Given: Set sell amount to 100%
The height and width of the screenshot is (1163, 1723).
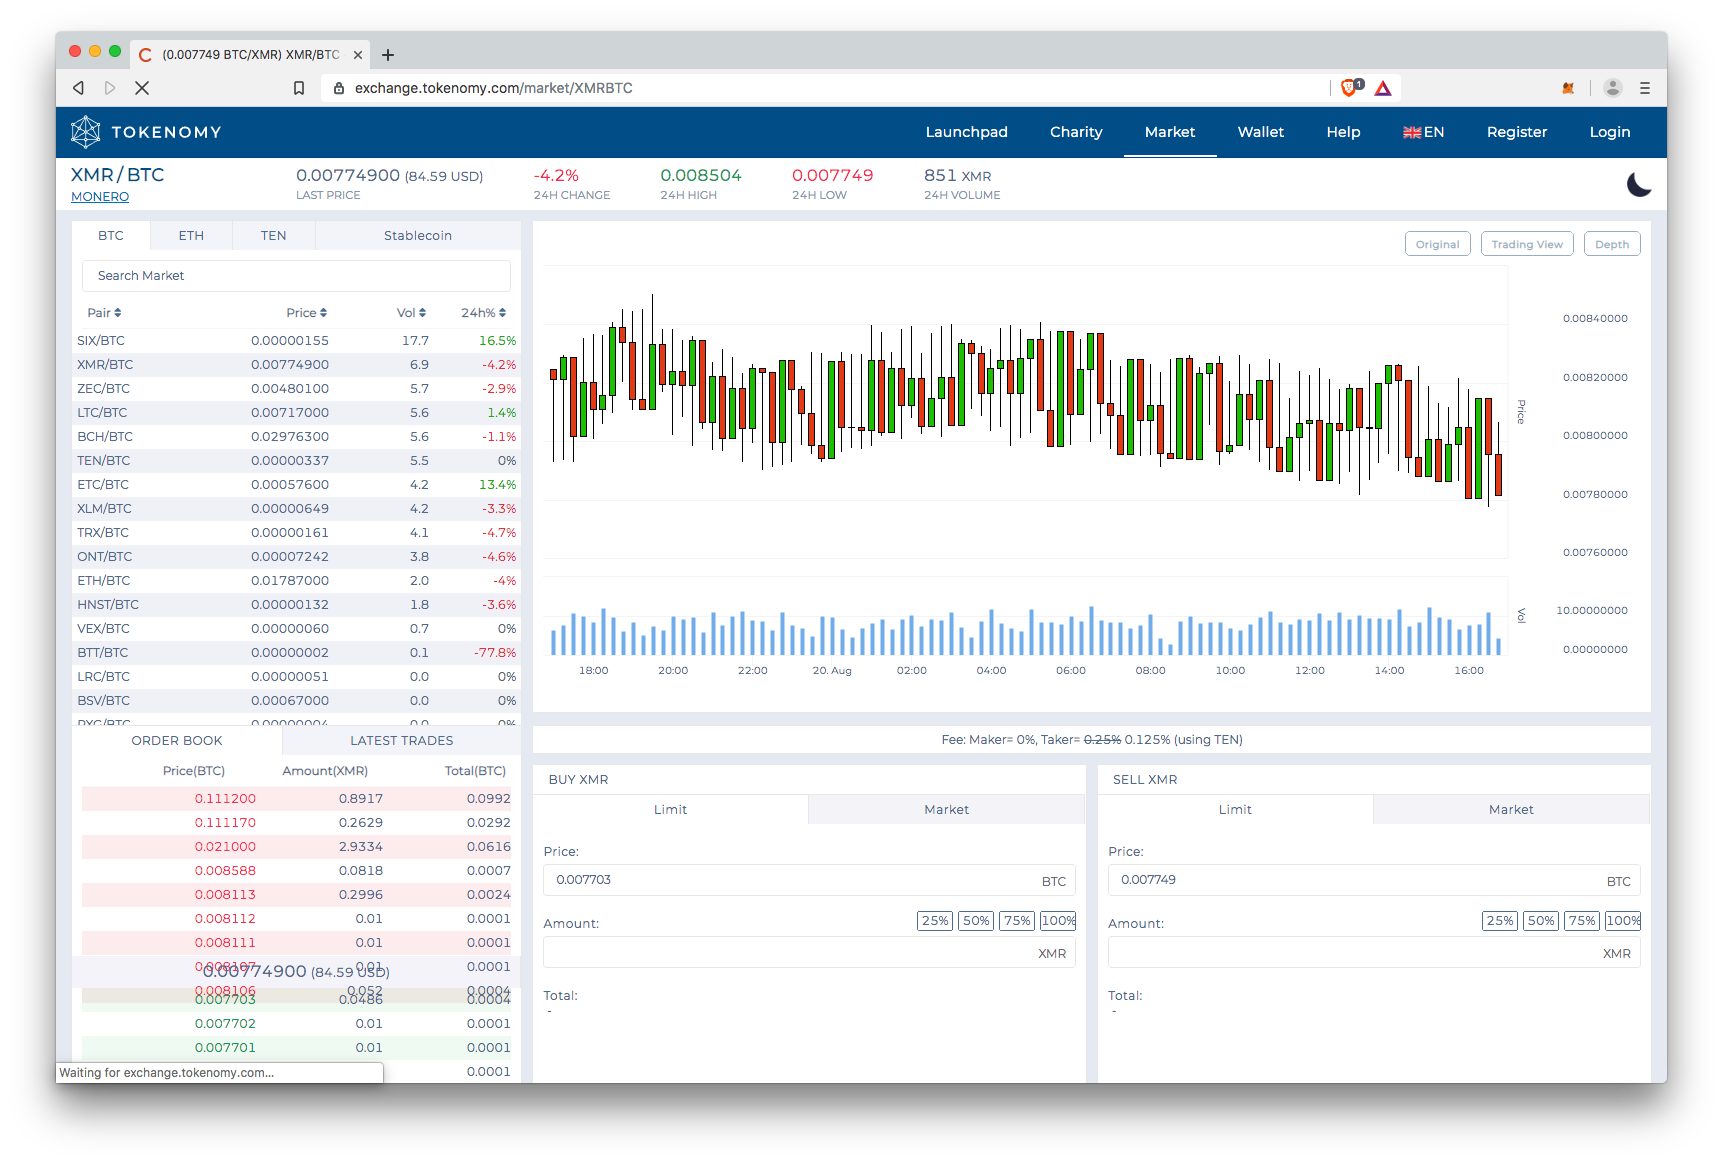Looking at the screenshot, I should pos(1623,921).
